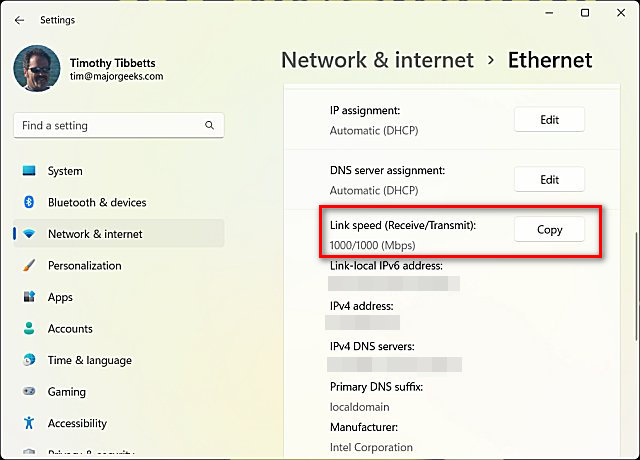Click the Bluetooth & devices icon
Image resolution: width=640 pixels, height=460 pixels.
pos(29,202)
